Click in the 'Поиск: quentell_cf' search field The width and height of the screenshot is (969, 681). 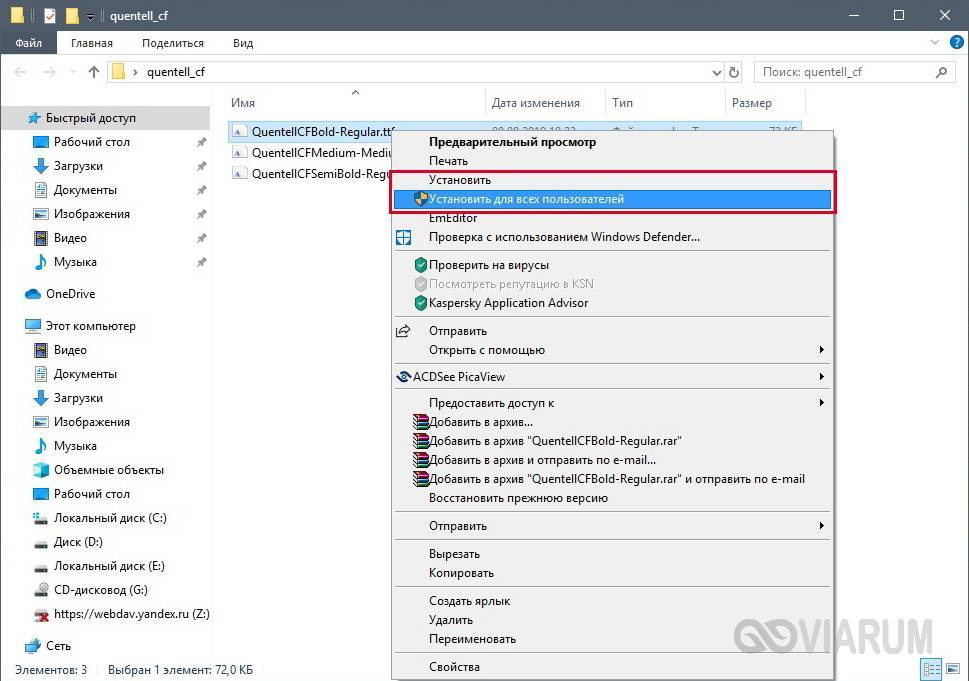[x=840, y=72]
